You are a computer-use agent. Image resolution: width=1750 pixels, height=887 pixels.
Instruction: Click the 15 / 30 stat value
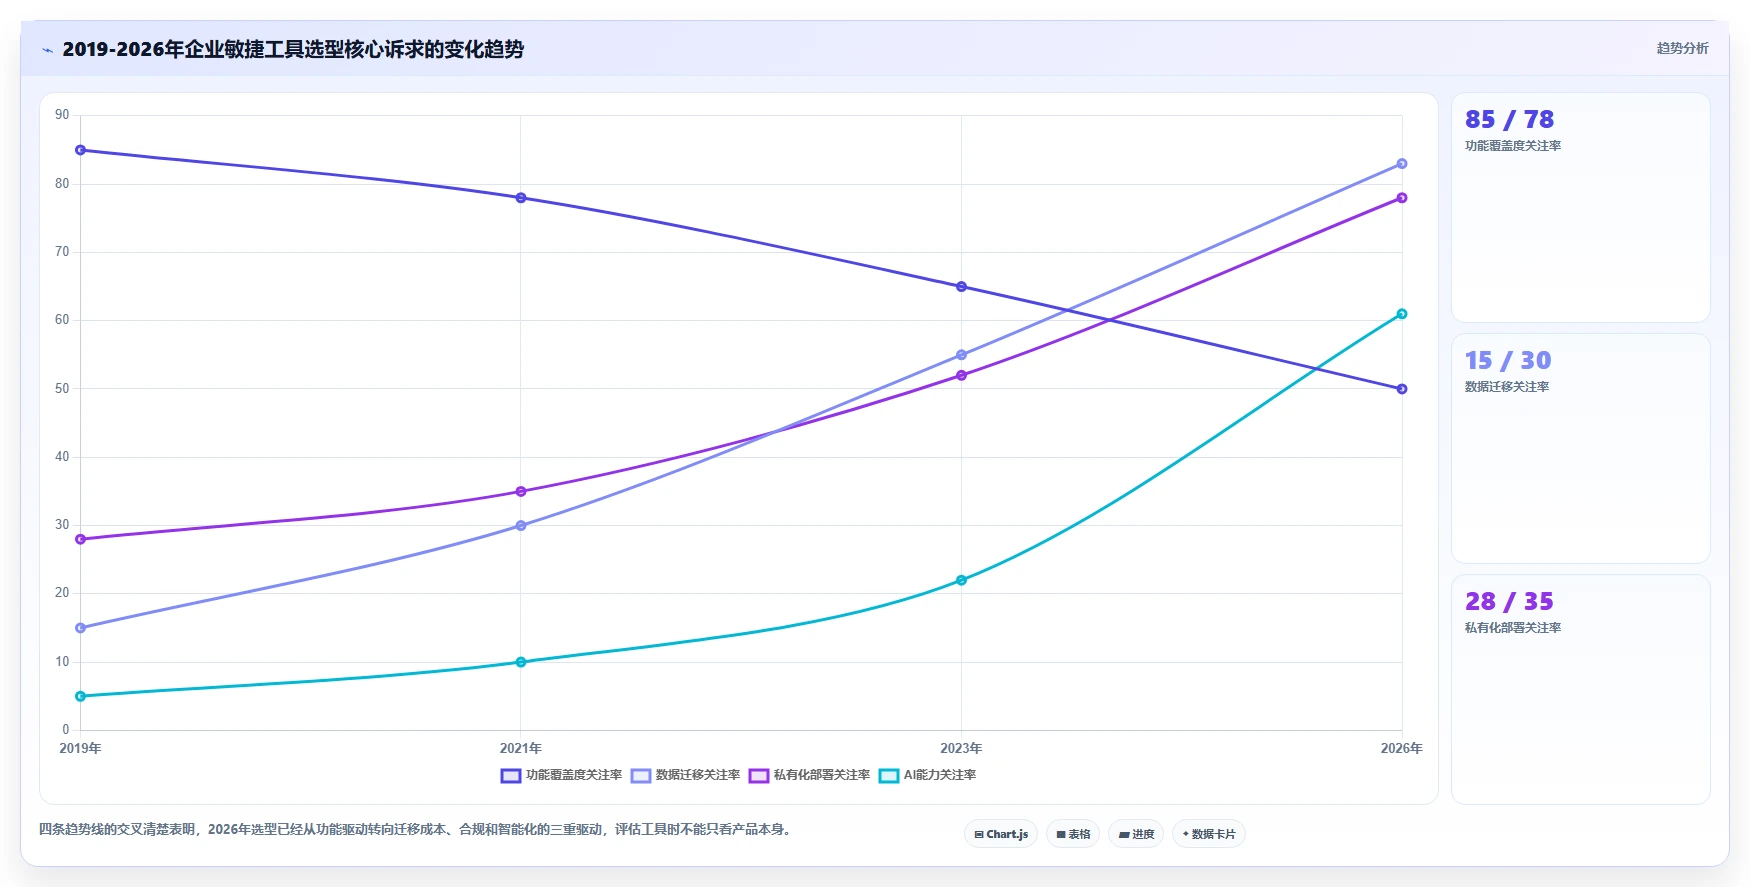coord(1508,361)
